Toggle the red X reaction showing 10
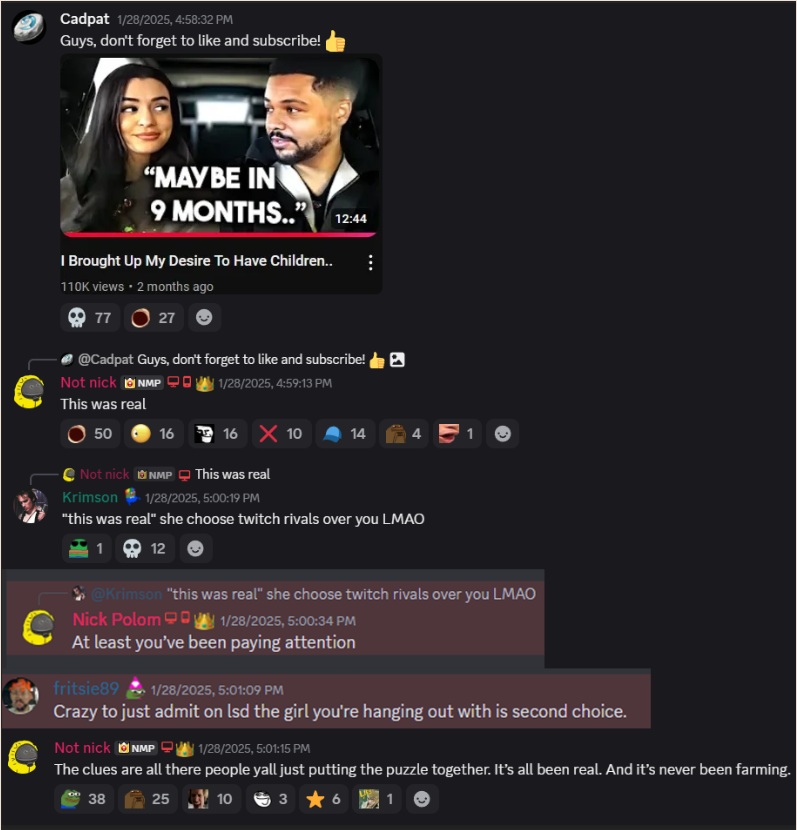 [x=281, y=434]
